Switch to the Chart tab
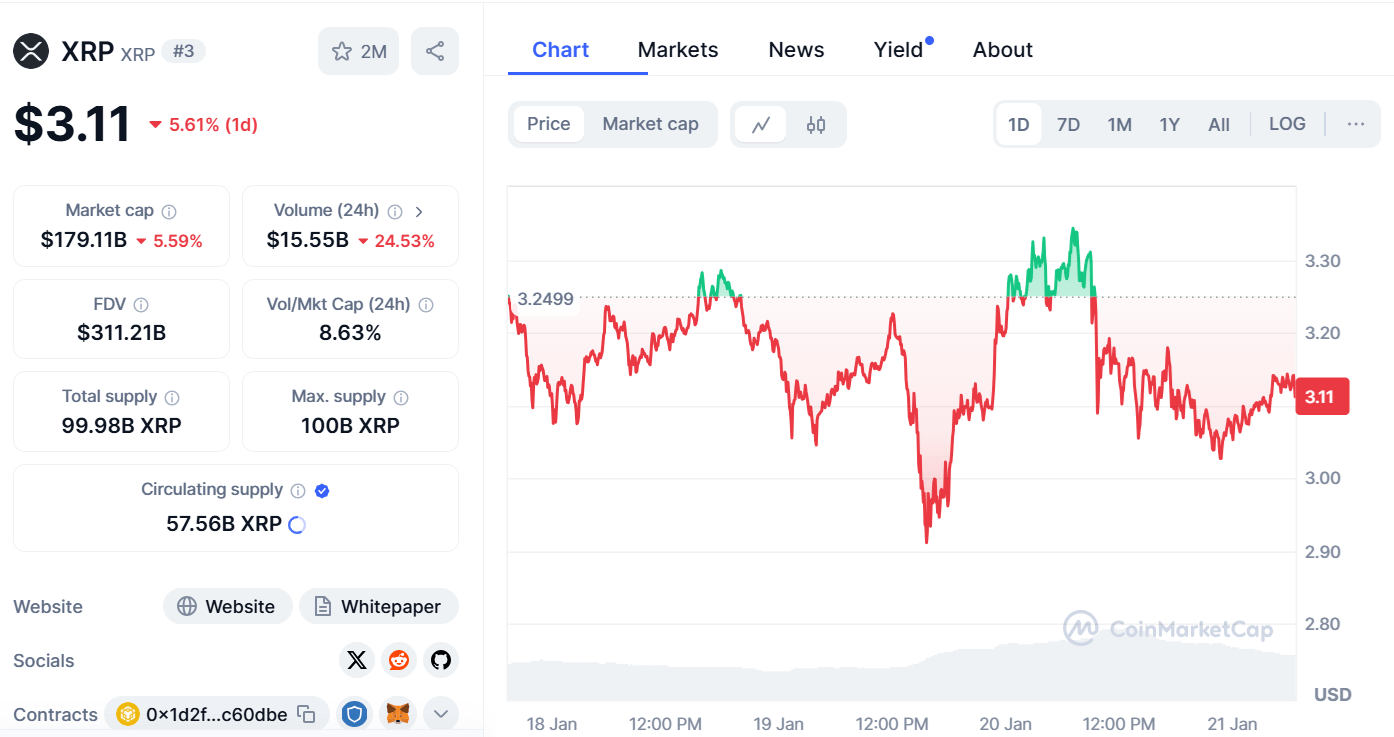The image size is (1394, 737). (x=561, y=50)
